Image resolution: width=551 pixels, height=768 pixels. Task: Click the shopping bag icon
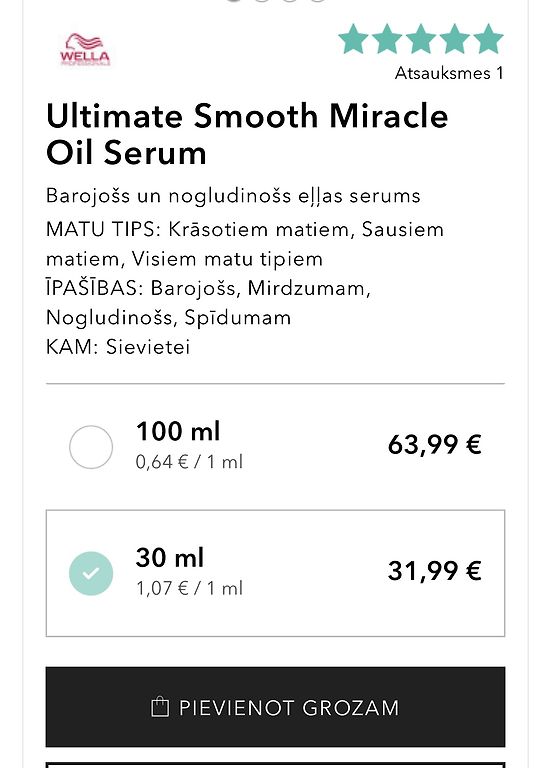pos(160,707)
